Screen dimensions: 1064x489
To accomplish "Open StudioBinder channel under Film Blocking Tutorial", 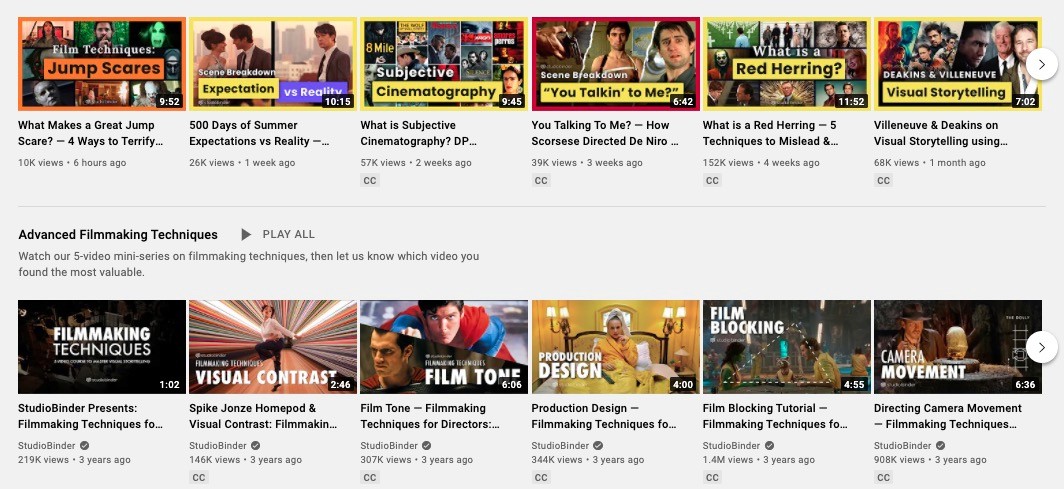I will click(x=732, y=446).
